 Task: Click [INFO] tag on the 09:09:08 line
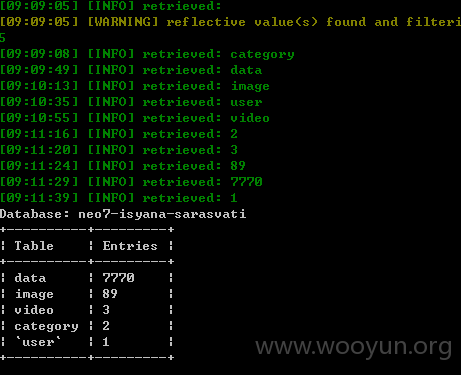pos(111,54)
